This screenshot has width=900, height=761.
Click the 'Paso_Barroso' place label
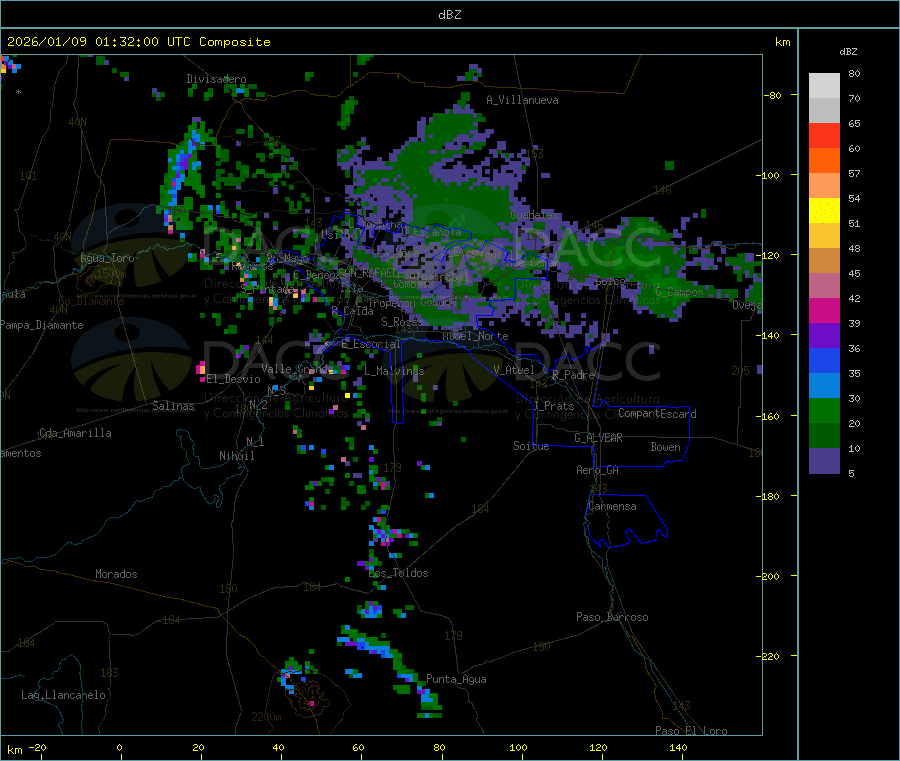click(612, 617)
